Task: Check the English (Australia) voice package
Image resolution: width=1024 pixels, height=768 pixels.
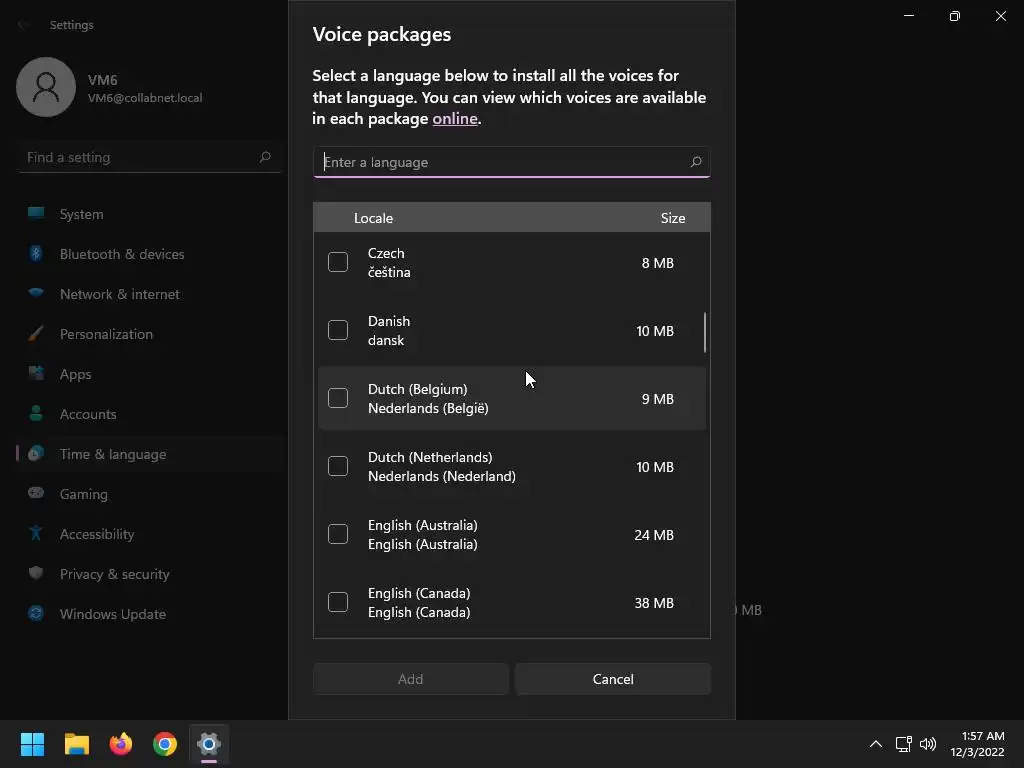Action: [338, 534]
